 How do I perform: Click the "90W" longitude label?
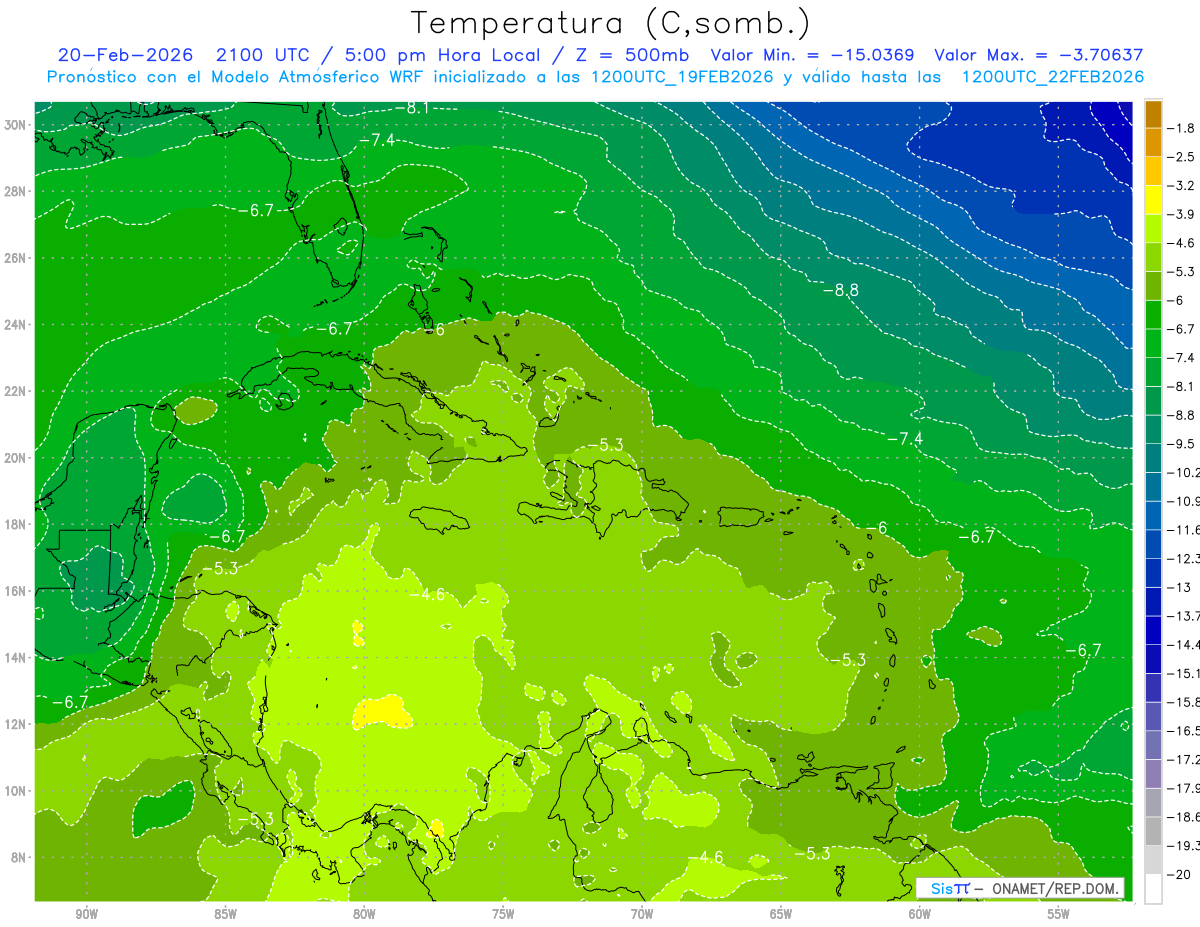tap(86, 914)
